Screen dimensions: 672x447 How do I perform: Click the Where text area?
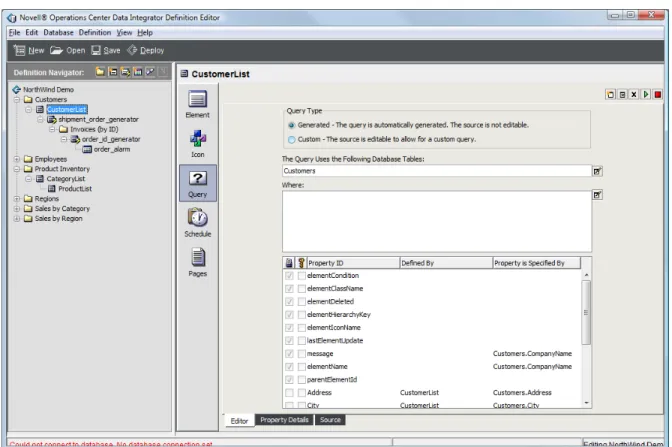click(437, 222)
